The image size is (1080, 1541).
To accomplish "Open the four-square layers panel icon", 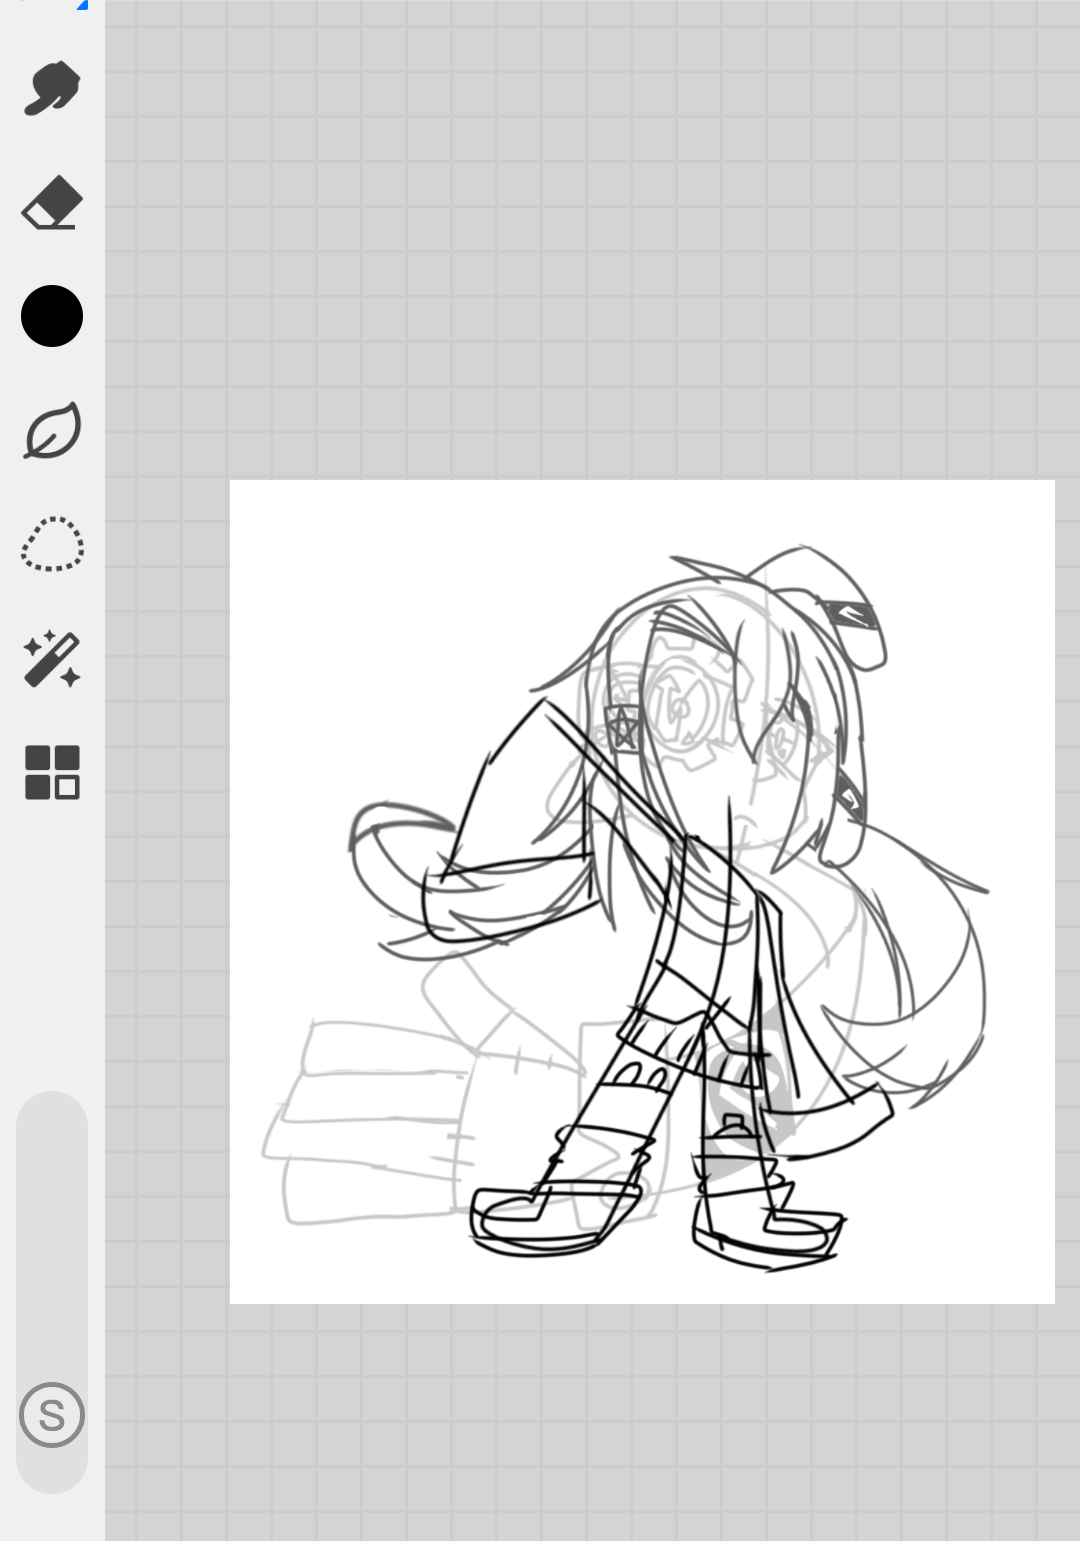I will pyautogui.click(x=52, y=773).
